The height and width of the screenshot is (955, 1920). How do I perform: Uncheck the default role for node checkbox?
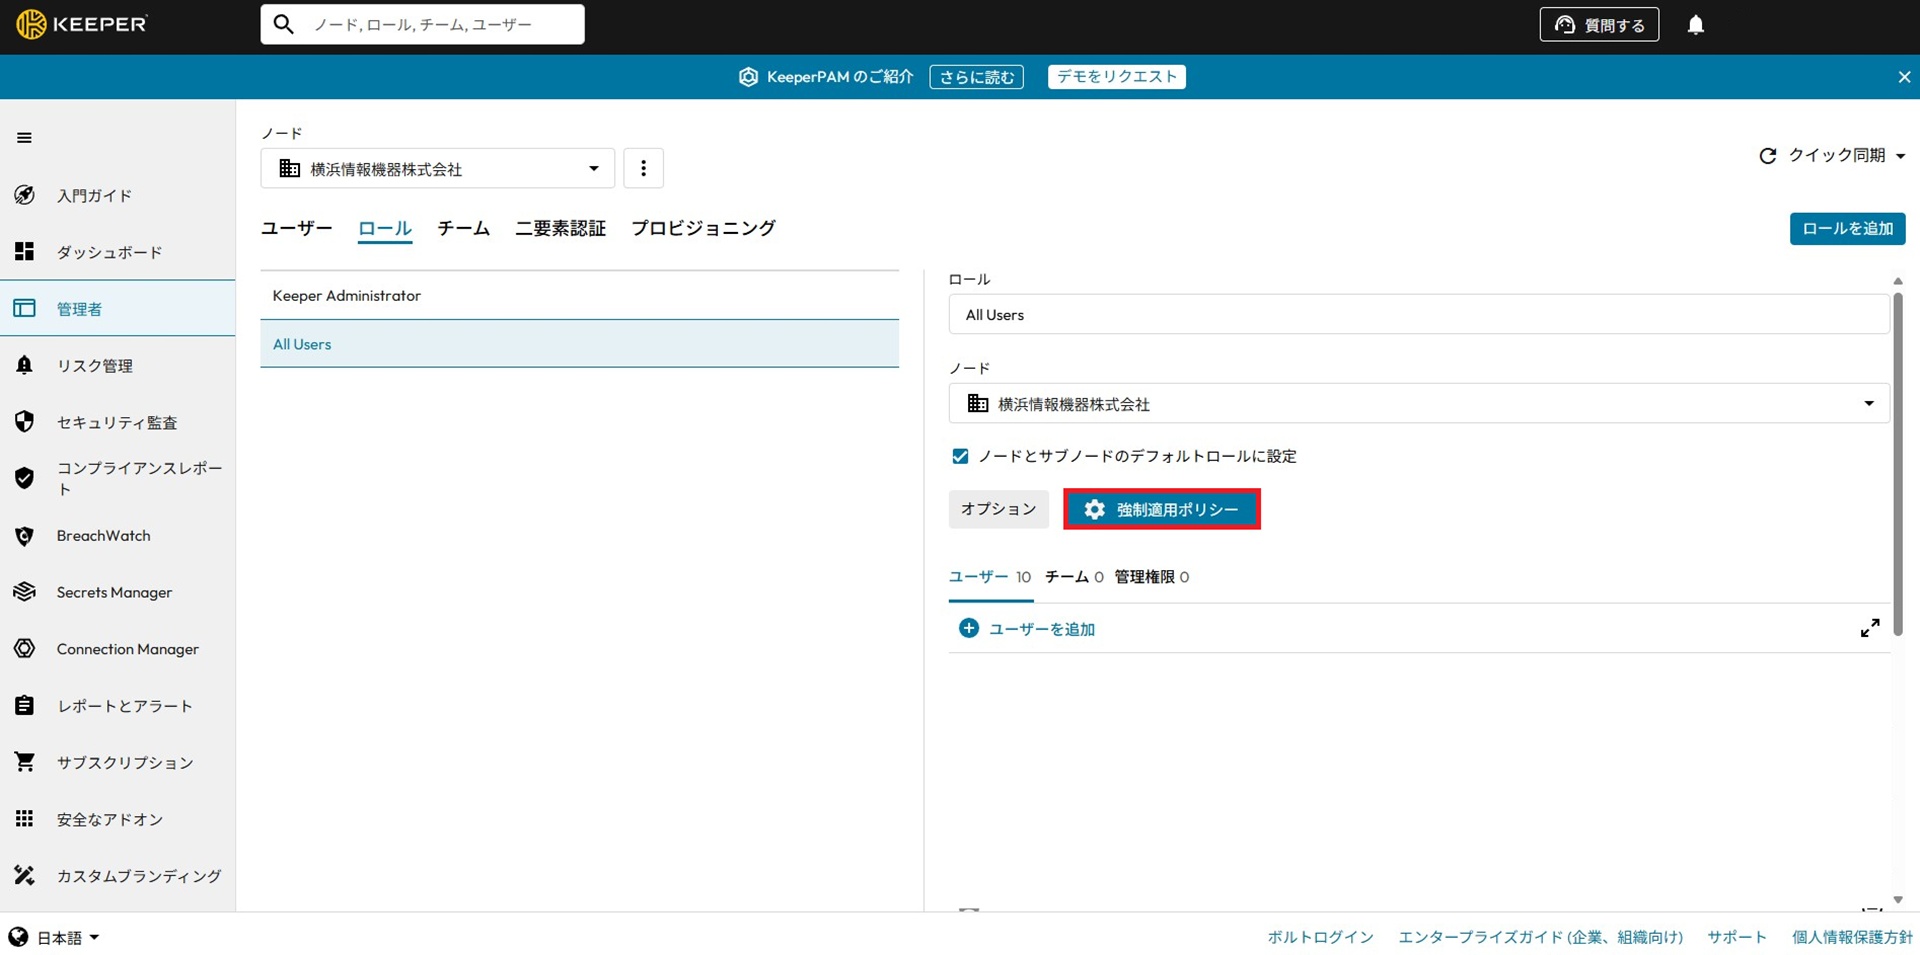pyautogui.click(x=960, y=456)
